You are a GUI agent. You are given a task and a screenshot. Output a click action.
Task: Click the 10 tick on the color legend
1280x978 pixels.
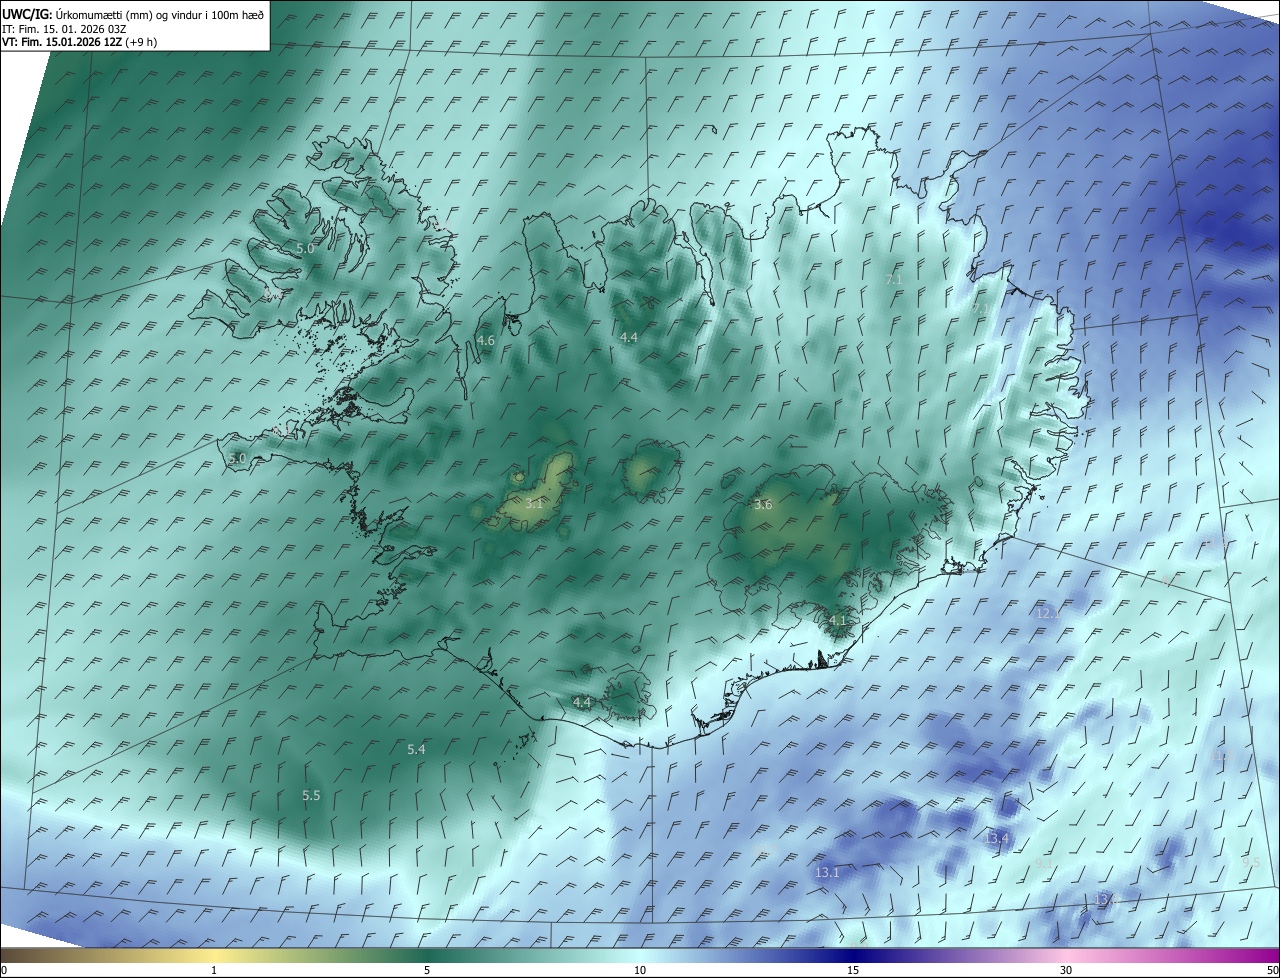[x=640, y=970]
